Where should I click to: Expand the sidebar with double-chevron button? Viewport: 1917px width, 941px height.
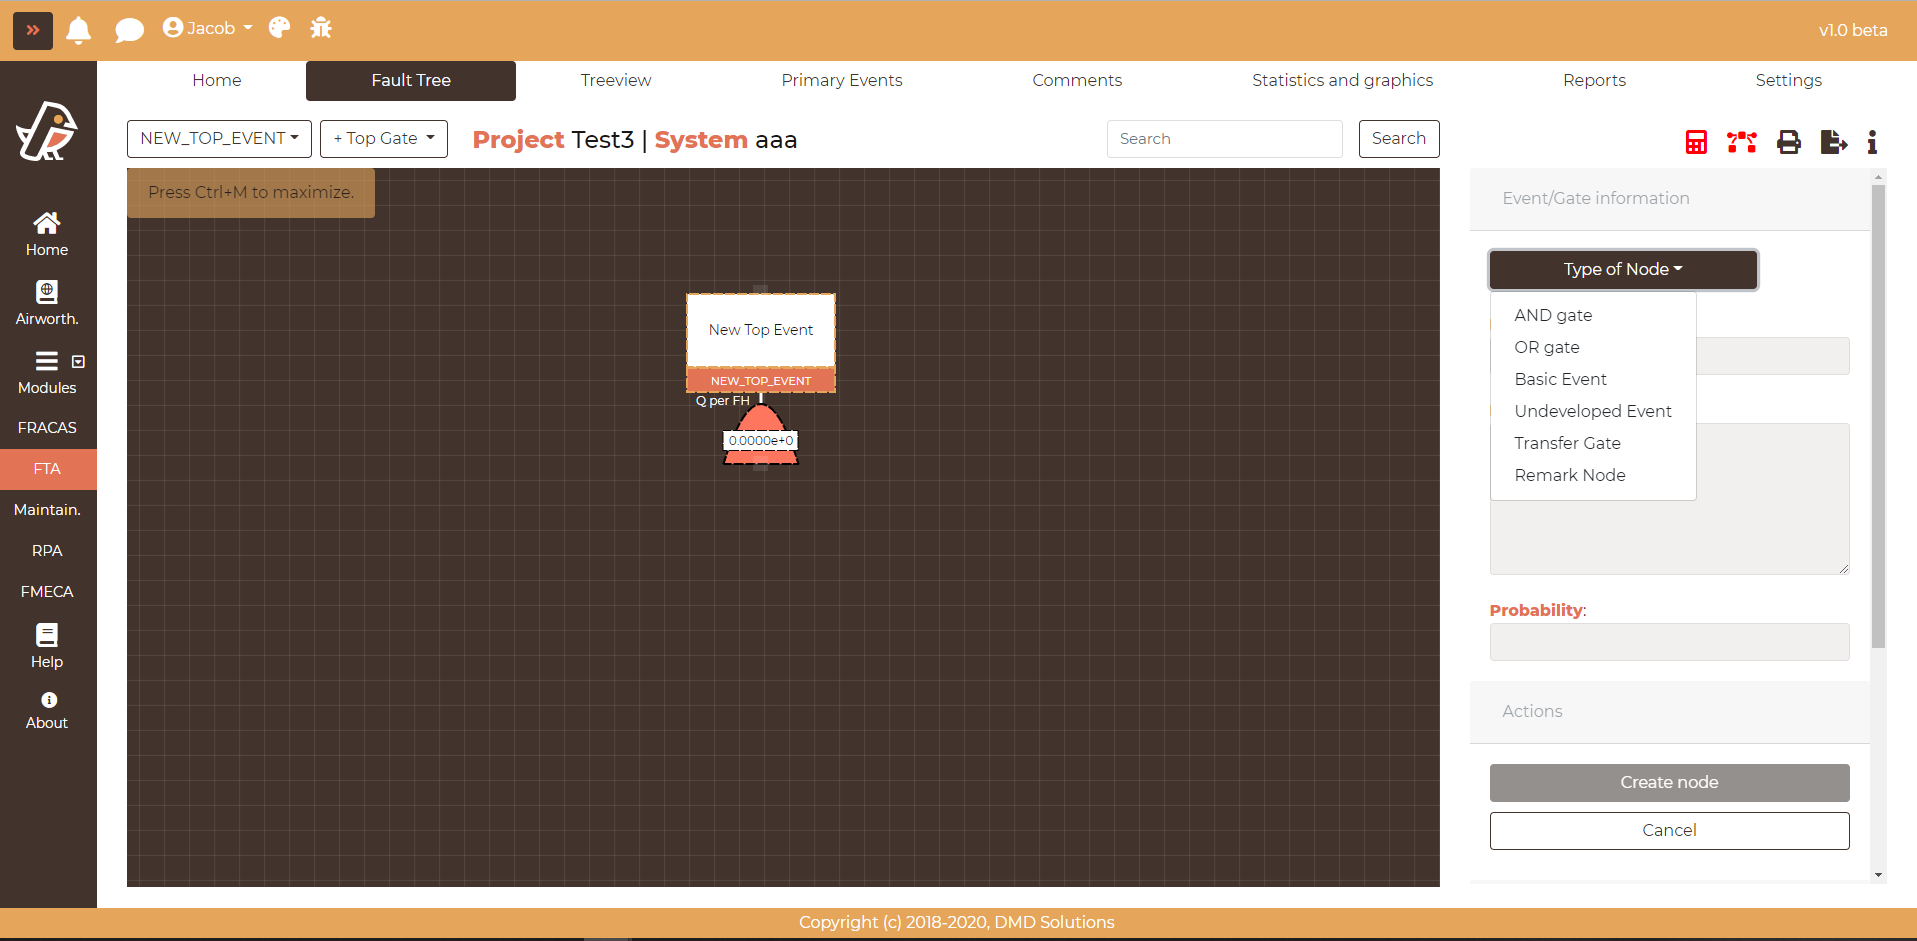coord(33,30)
